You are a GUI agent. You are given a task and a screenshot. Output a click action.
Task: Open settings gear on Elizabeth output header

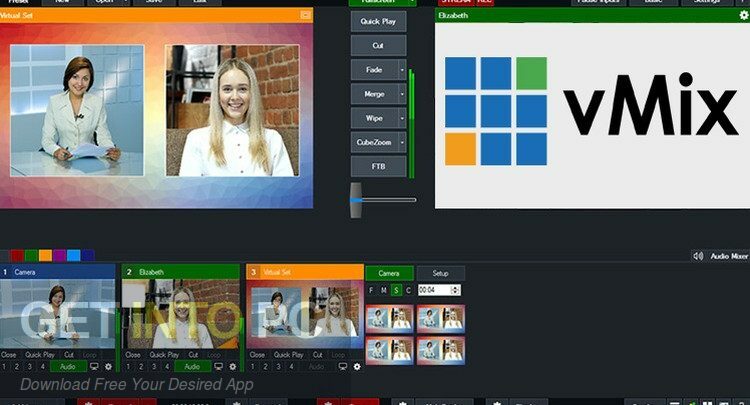(x=744, y=15)
